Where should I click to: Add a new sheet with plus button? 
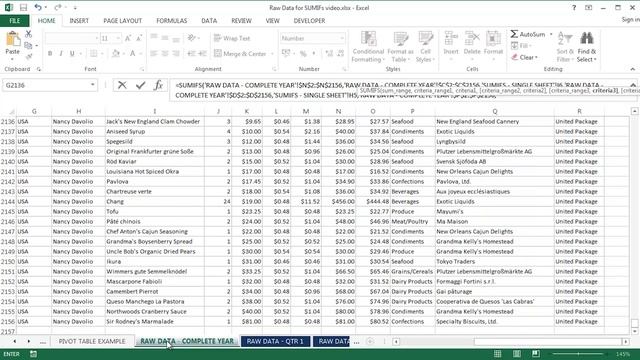370,341
